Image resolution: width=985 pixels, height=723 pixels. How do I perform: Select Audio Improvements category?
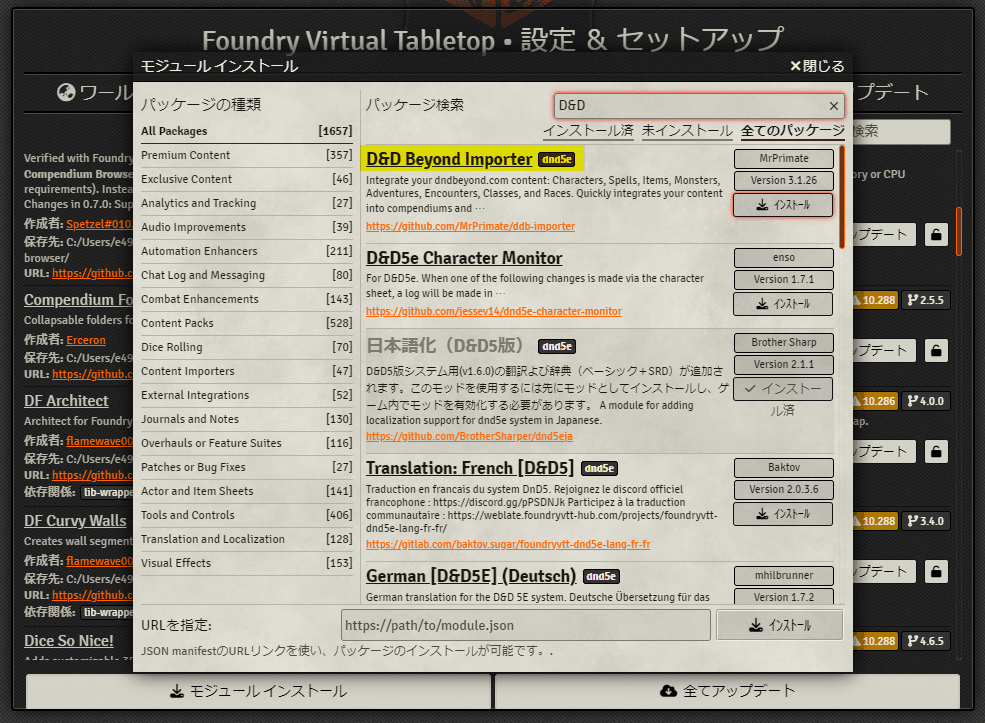coord(246,227)
